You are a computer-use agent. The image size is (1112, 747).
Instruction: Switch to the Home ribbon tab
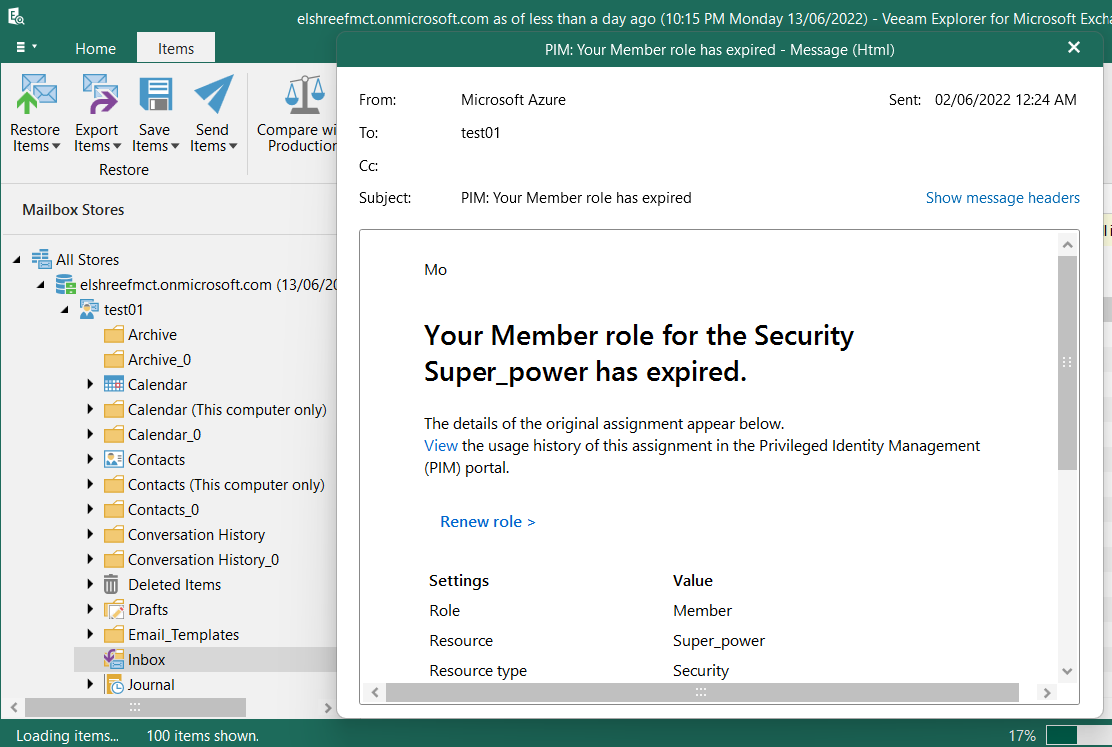tap(95, 48)
